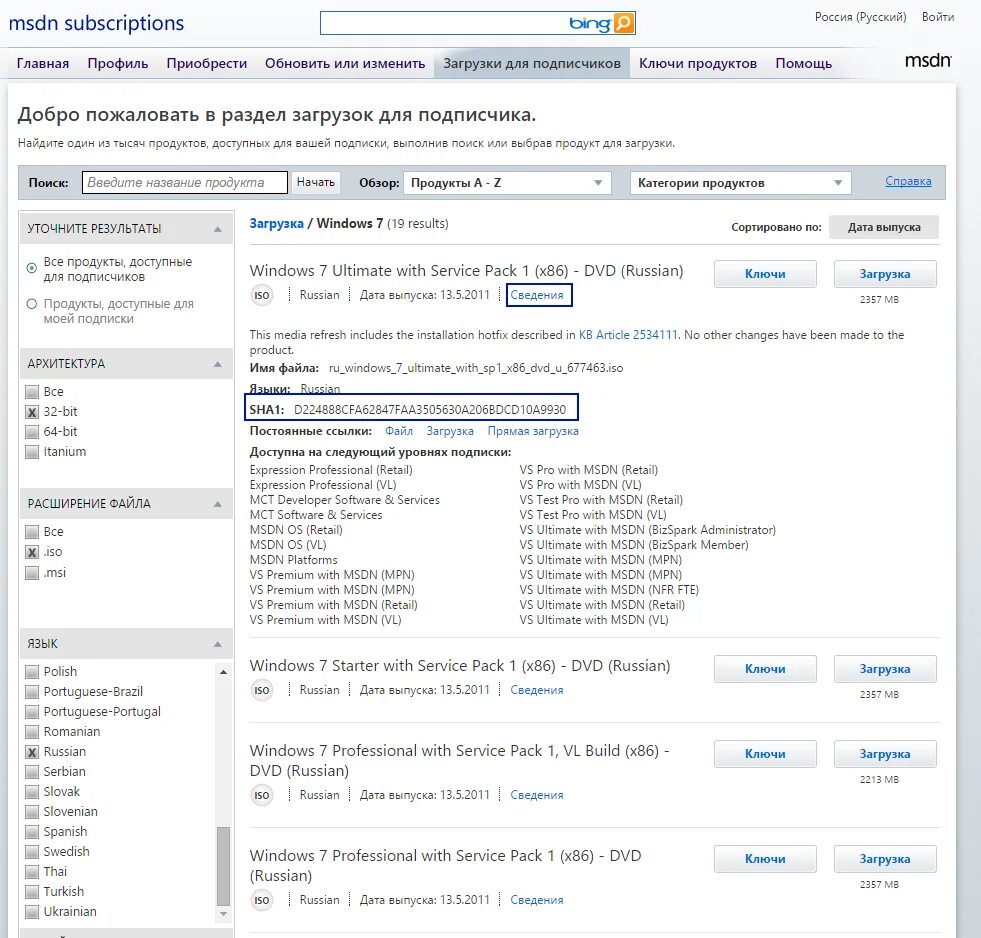The width and height of the screenshot is (981, 938).
Task: Check the Itanium architecture filter
Action: tap(32, 452)
